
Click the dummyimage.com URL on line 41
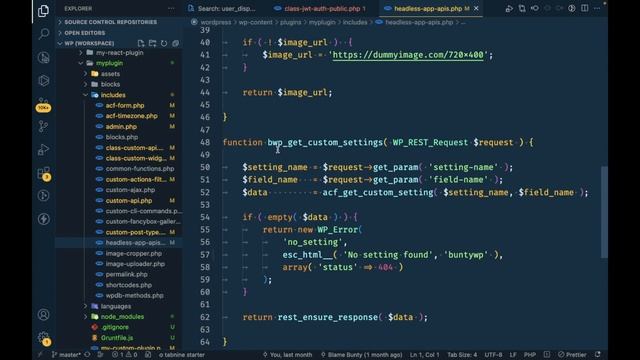[408, 55]
